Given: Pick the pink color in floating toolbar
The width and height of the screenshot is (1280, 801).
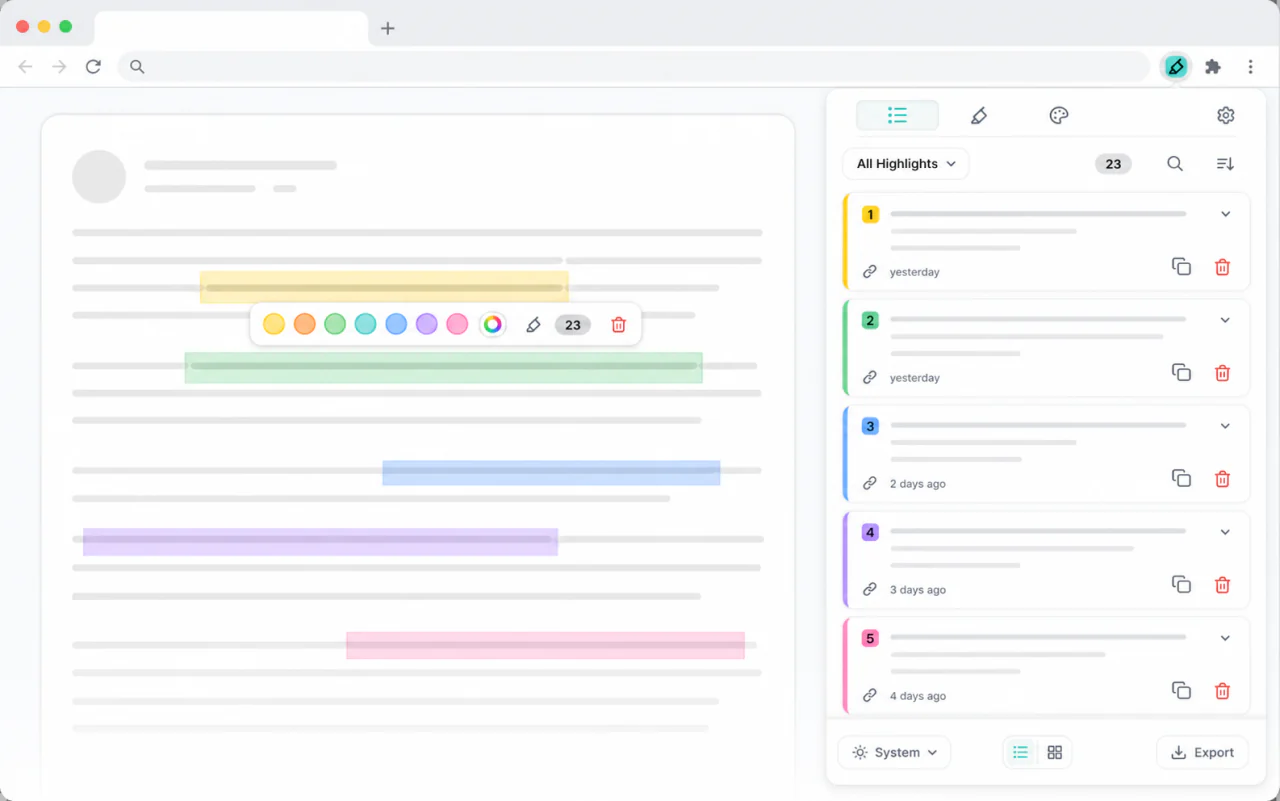Looking at the screenshot, I should pos(457,324).
